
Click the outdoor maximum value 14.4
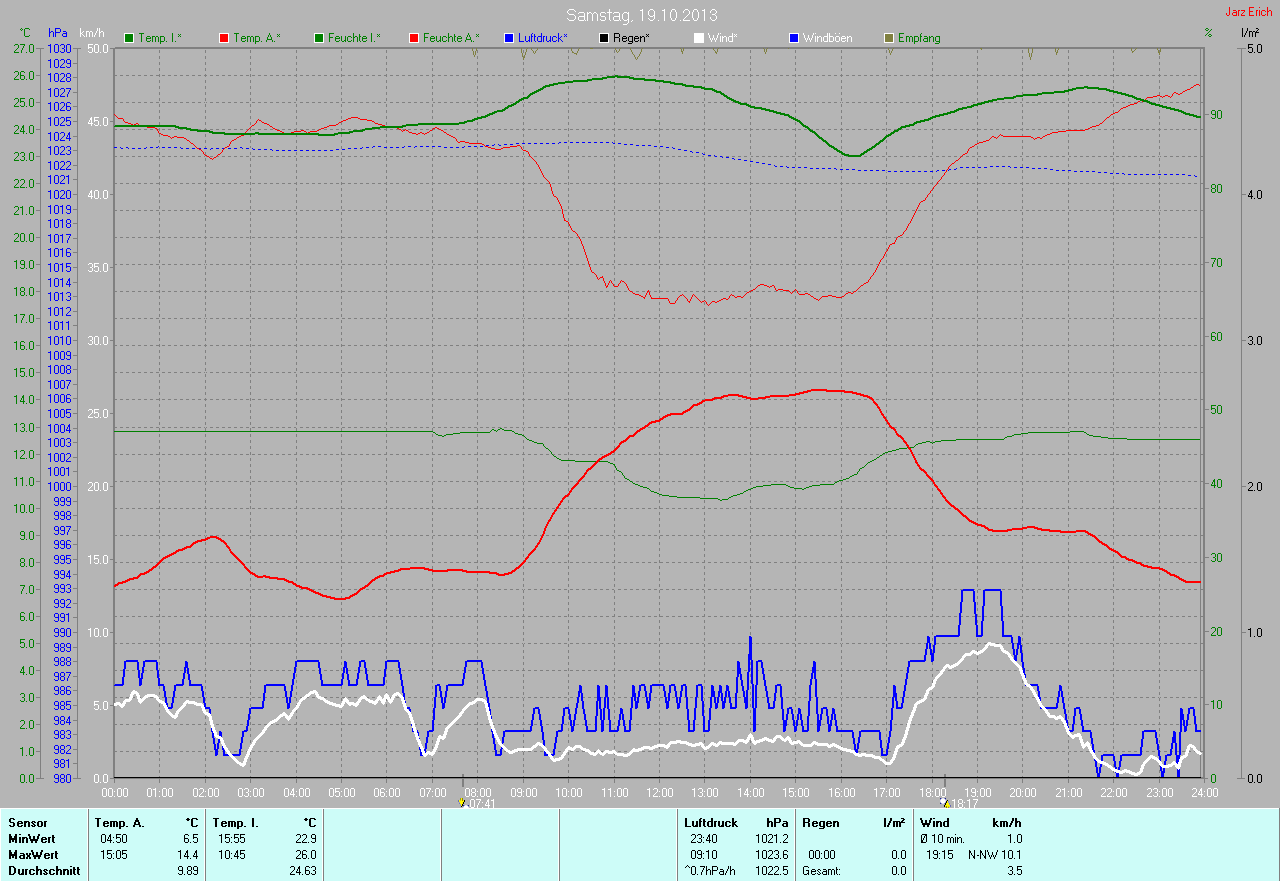pos(187,855)
